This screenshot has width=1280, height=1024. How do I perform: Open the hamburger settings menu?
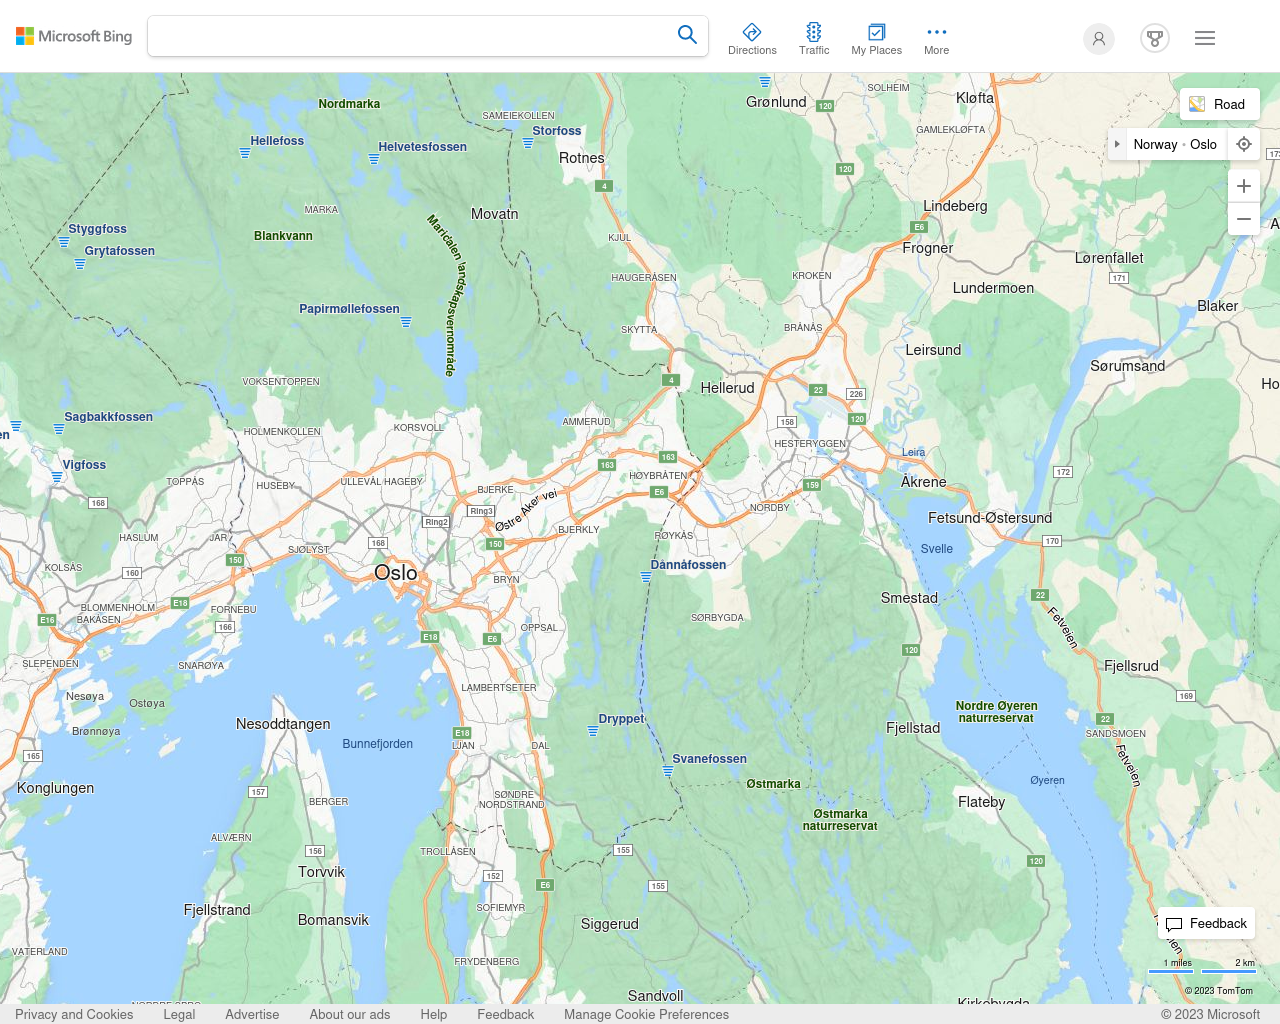(1205, 38)
